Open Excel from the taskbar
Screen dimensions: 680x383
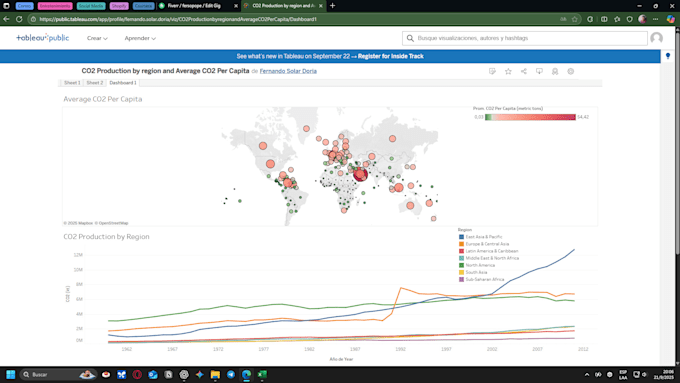pos(262,374)
